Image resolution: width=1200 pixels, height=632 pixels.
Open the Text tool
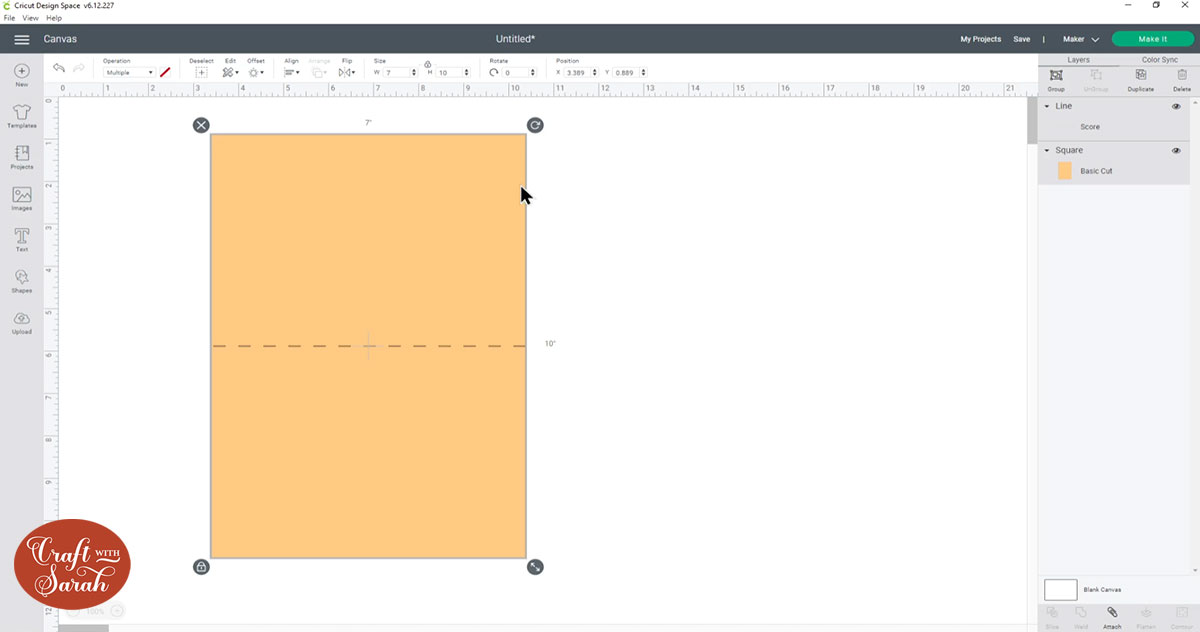pyautogui.click(x=20, y=238)
